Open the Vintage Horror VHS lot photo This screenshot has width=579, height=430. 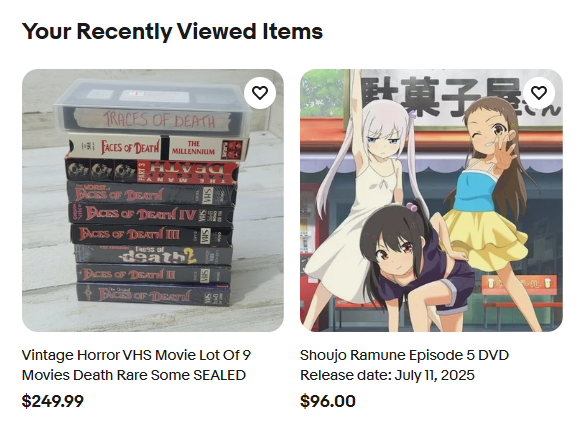(153, 200)
